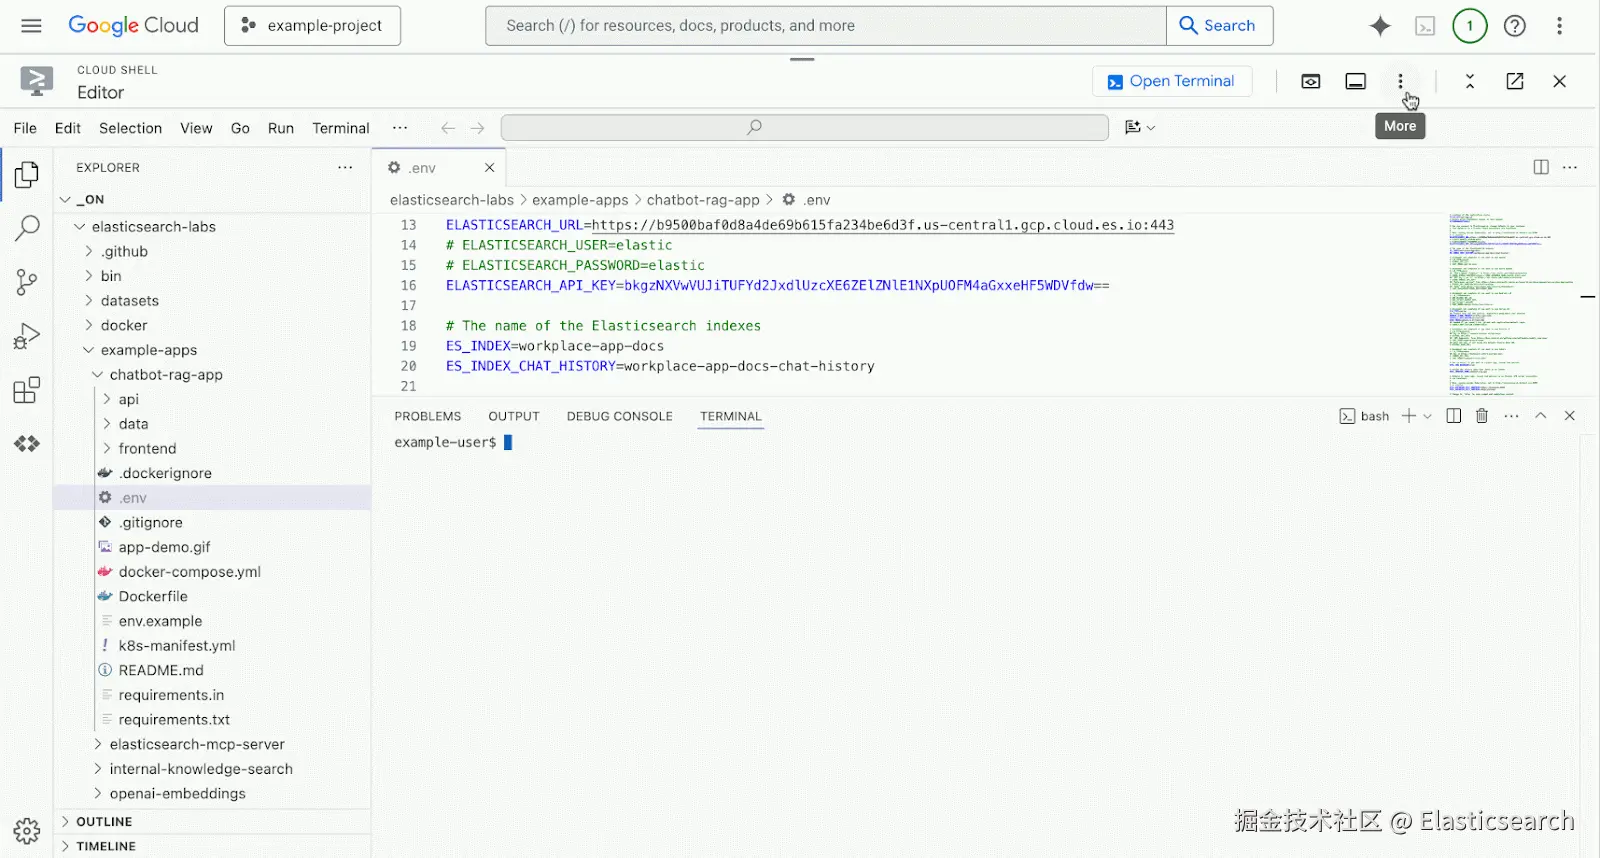This screenshot has height=858, width=1600.
Task: Click the Search button in top bar
Action: pos(1219,26)
